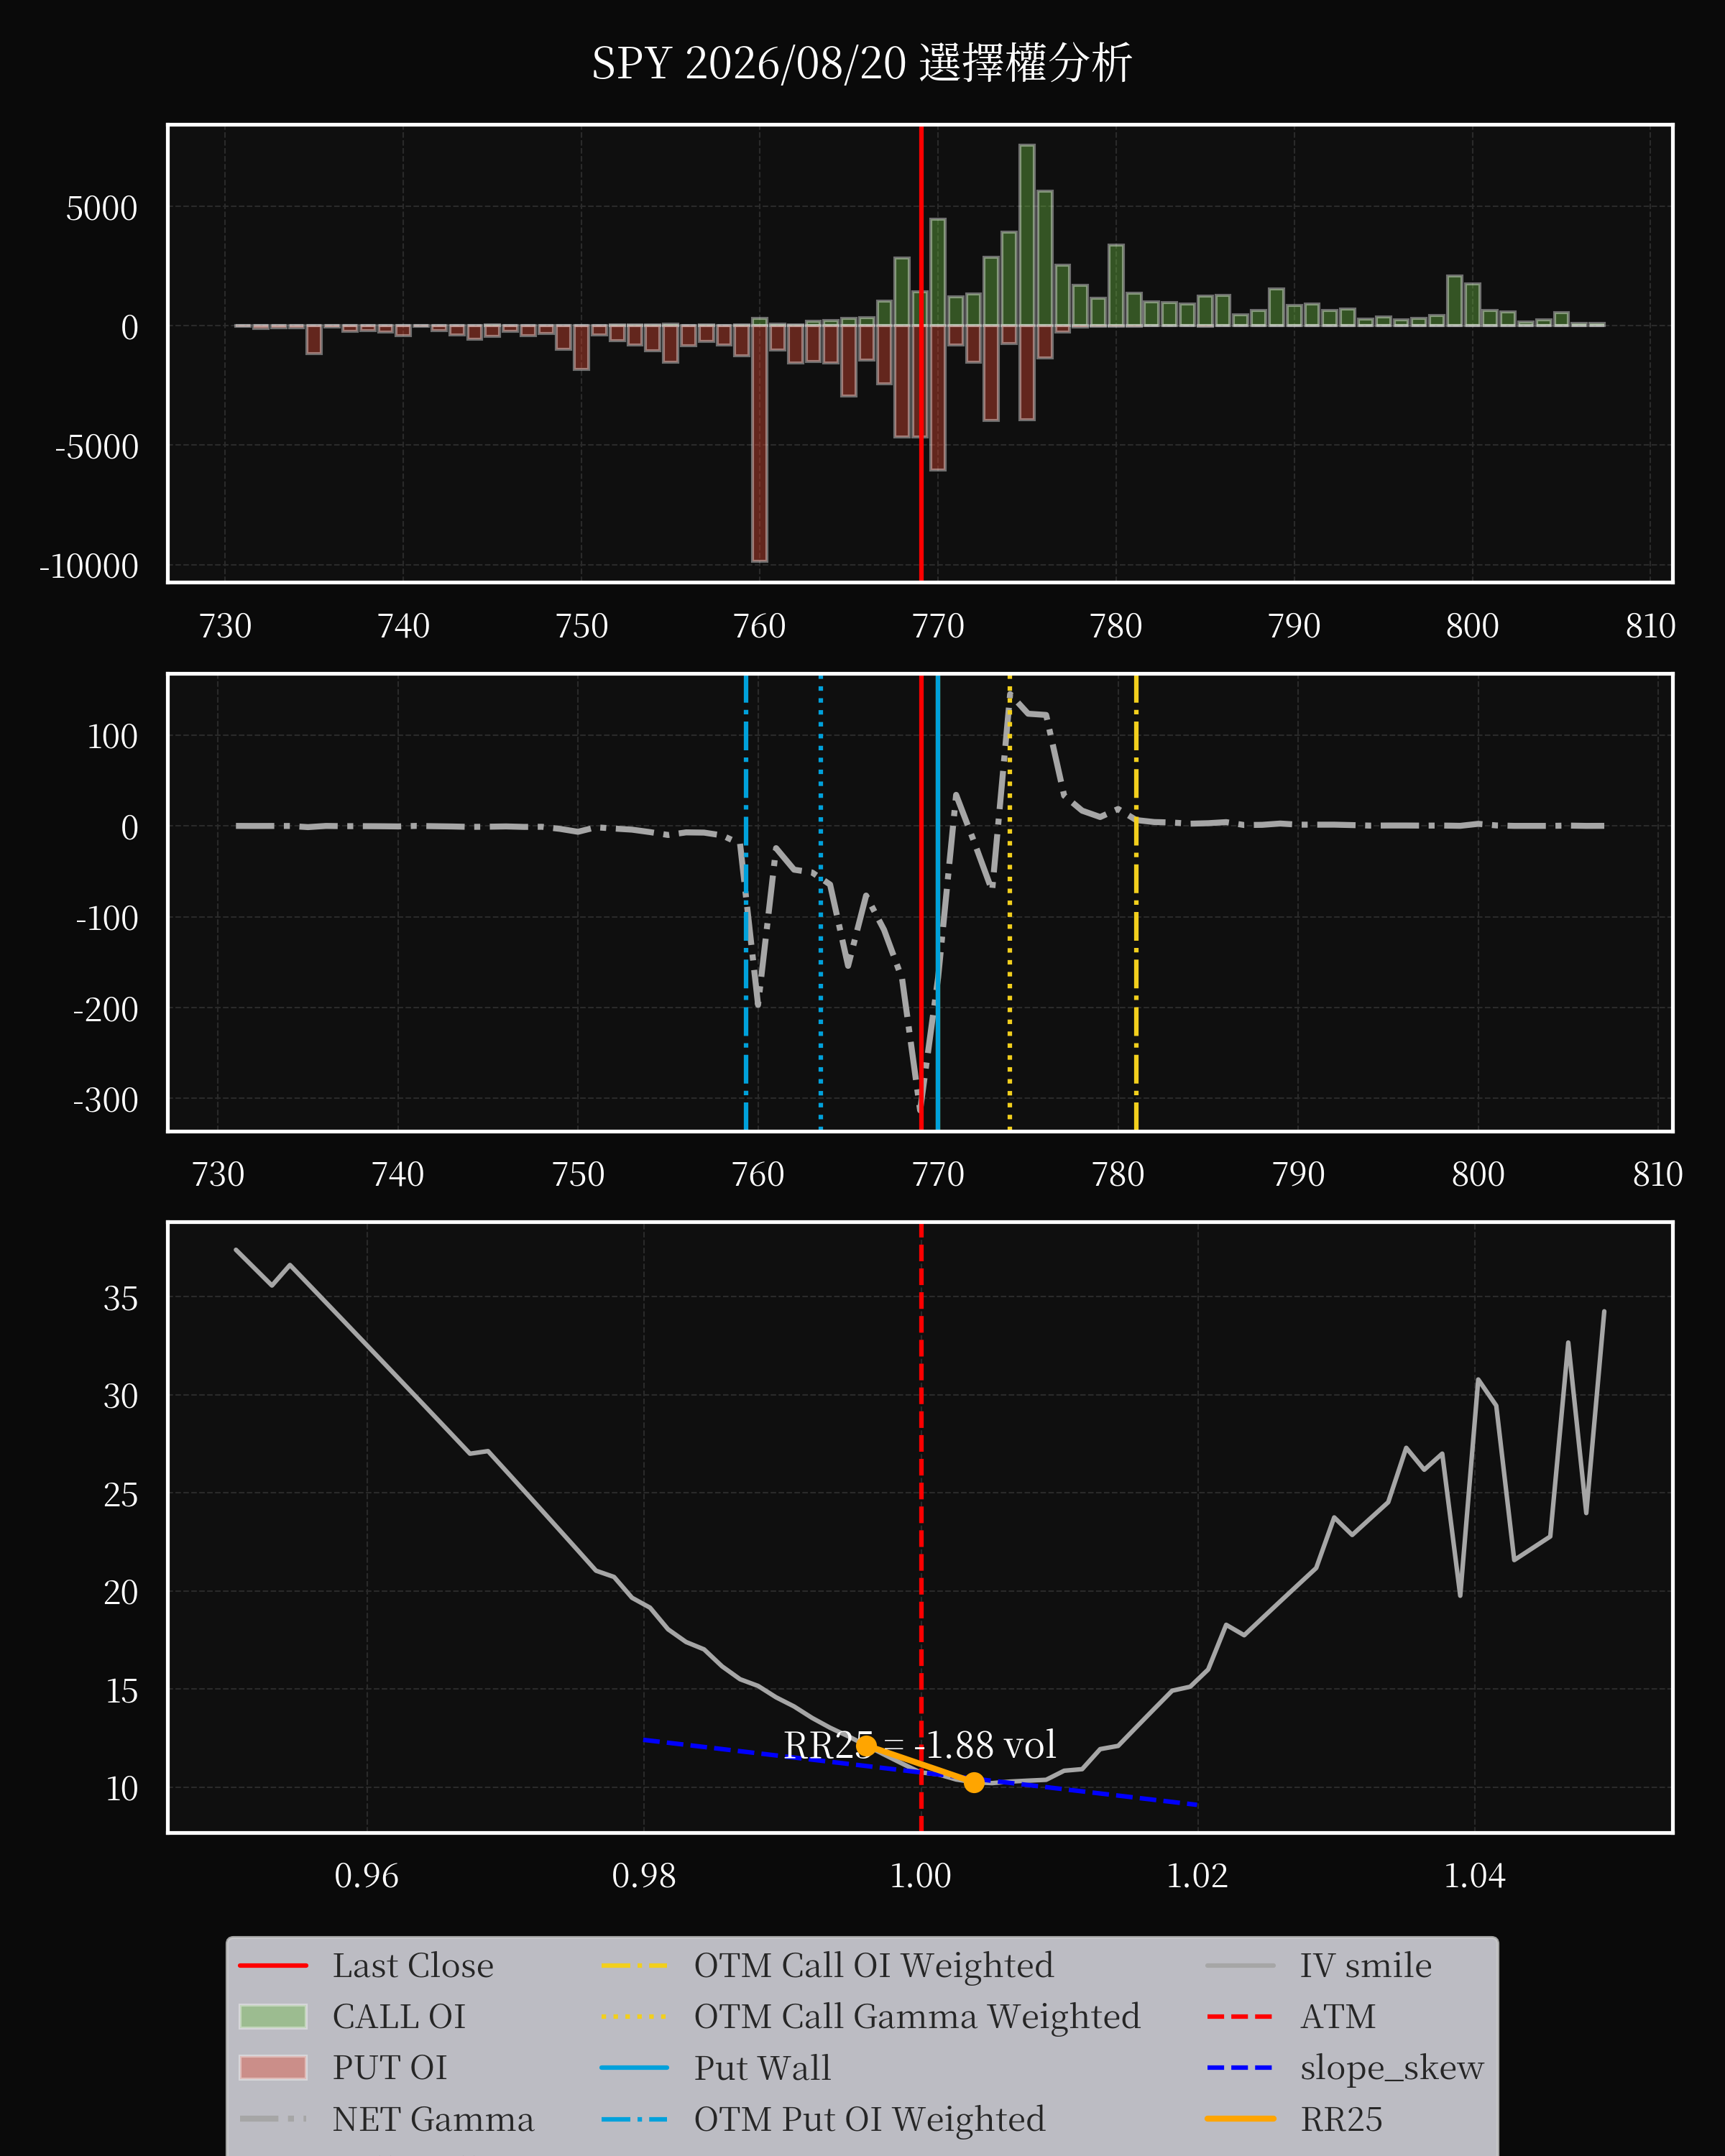Click the IV smile legend entry
1725x2156 pixels.
(x=1318, y=1965)
